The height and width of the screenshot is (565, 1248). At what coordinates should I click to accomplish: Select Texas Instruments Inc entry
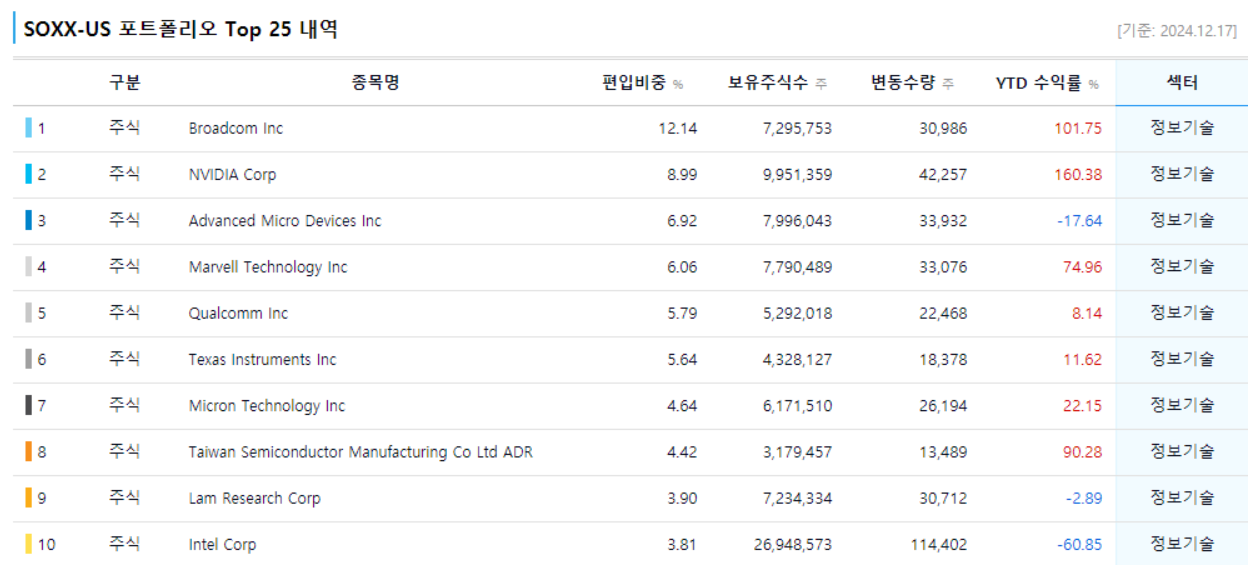coord(262,359)
